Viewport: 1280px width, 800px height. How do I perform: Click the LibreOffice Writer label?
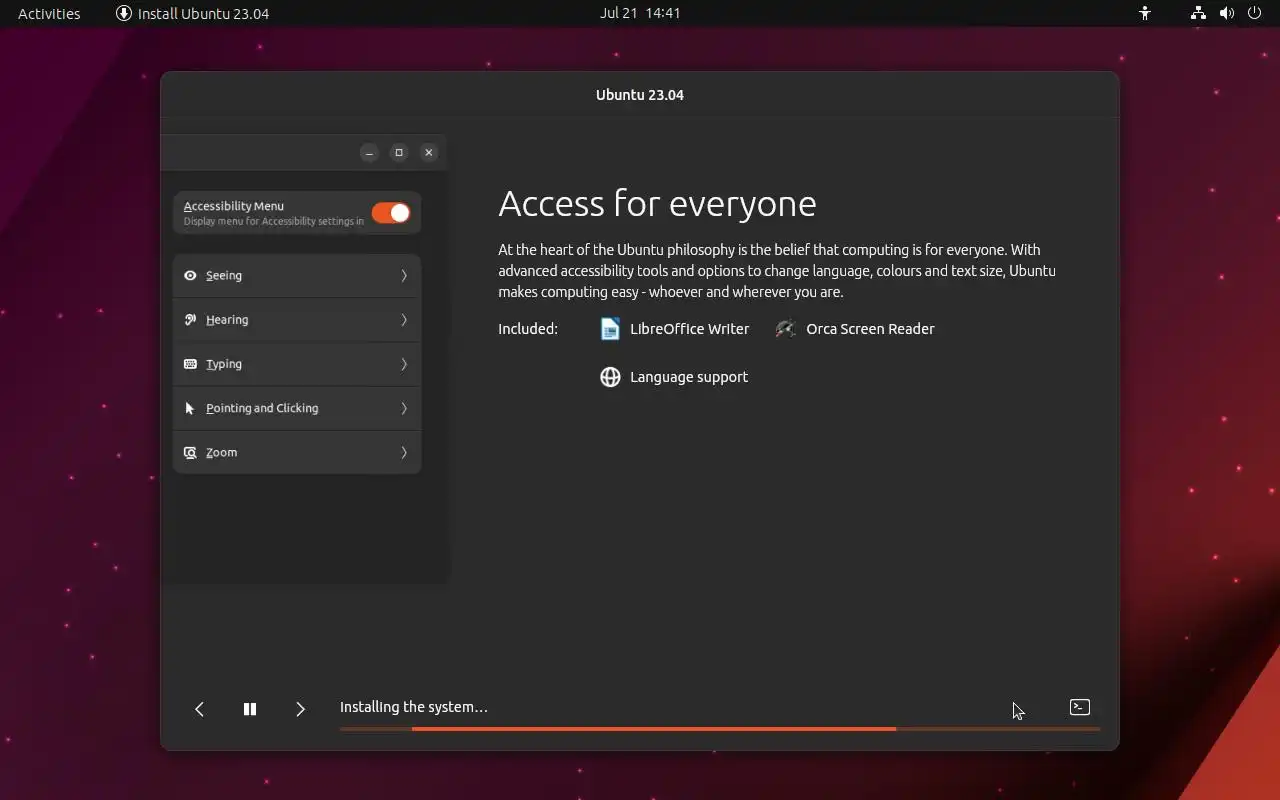point(689,329)
